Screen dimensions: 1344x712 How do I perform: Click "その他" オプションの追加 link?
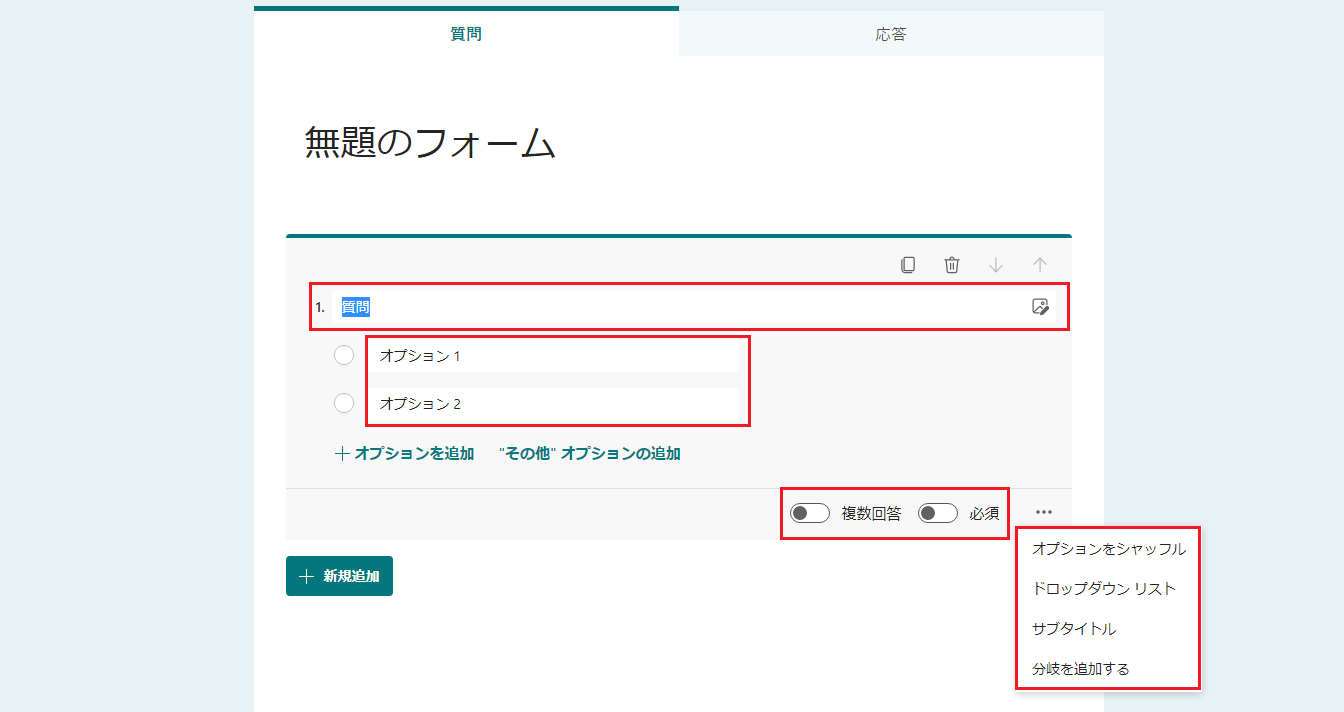tap(590, 453)
